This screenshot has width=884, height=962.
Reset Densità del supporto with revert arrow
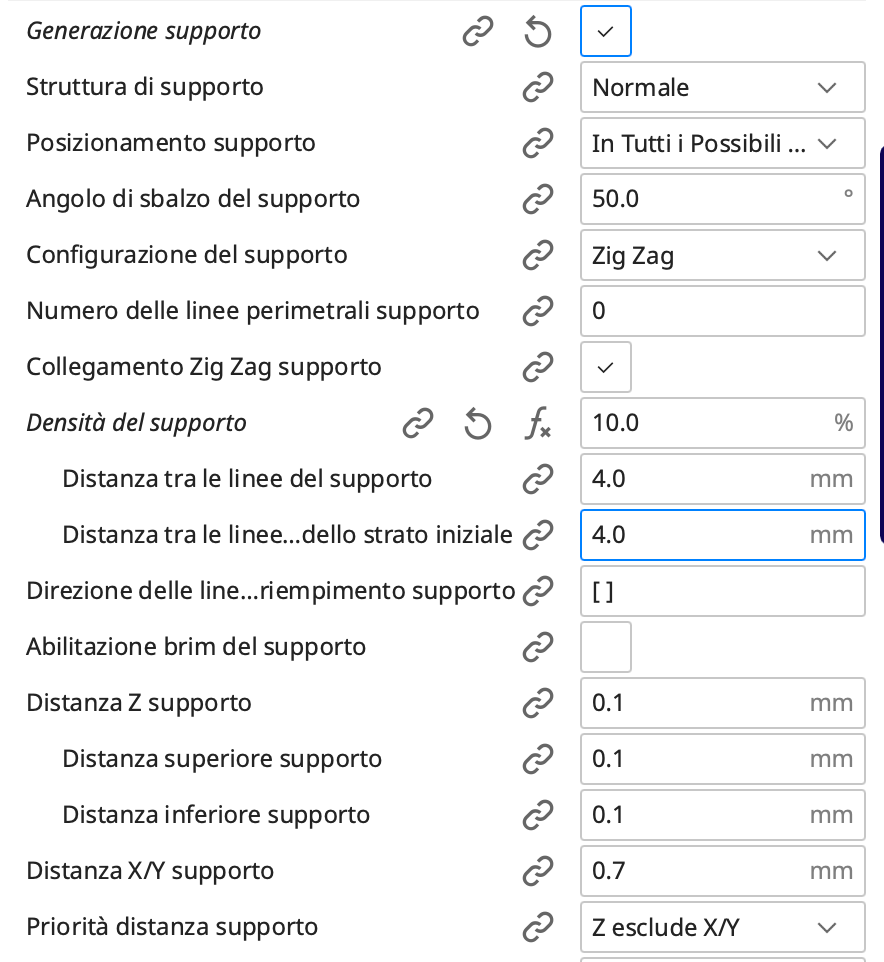click(478, 424)
